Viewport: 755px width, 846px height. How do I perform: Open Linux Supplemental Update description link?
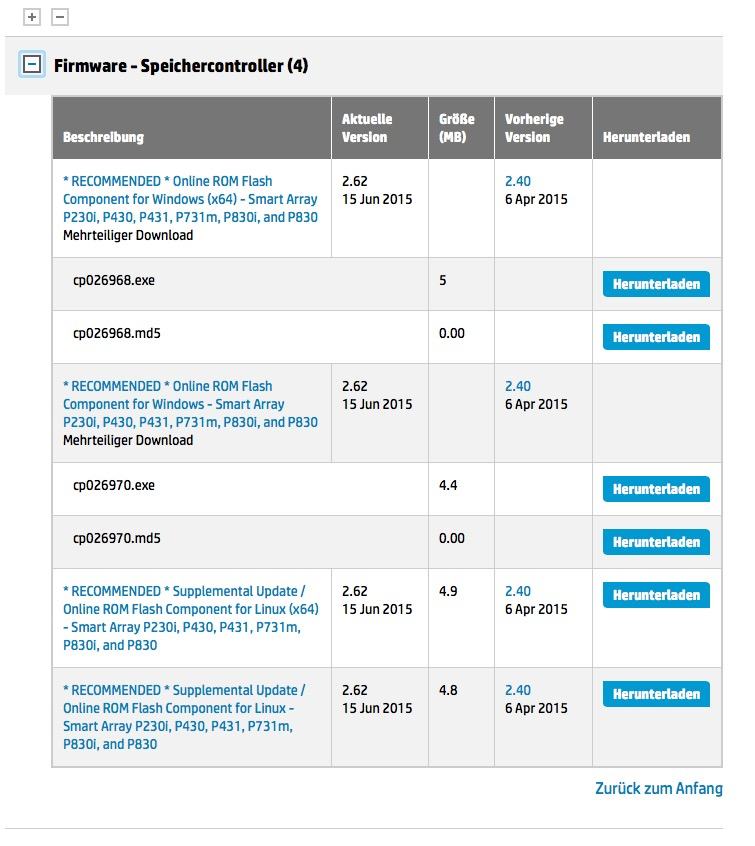point(184,717)
